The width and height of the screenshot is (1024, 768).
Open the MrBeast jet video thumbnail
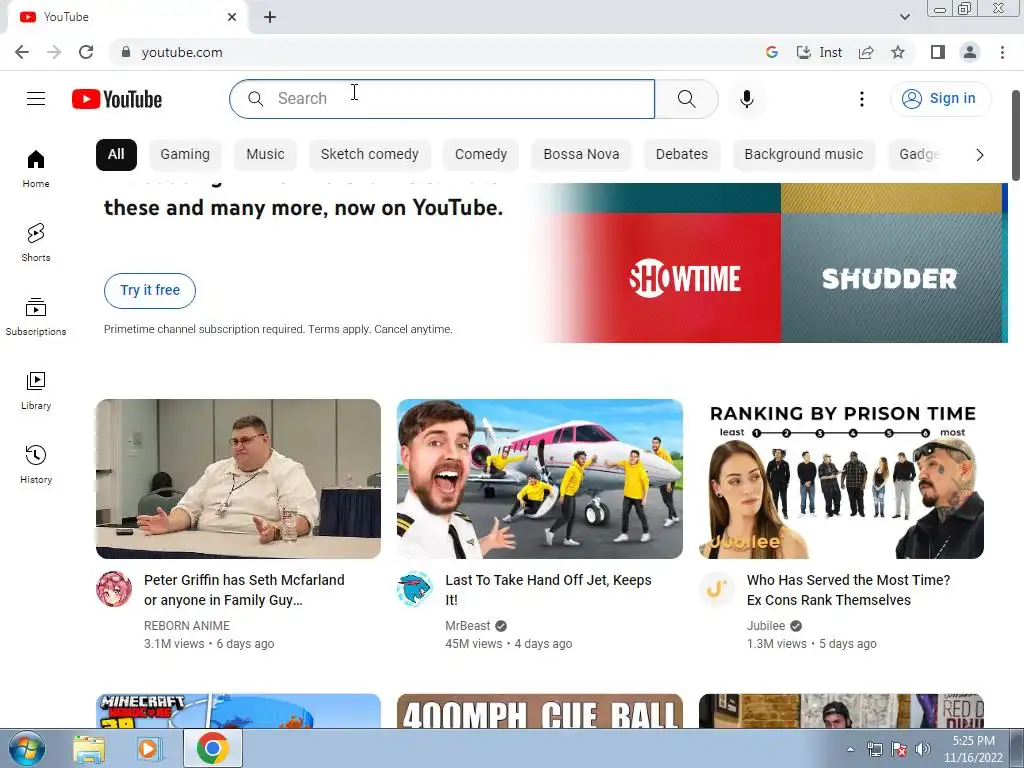[539, 479]
